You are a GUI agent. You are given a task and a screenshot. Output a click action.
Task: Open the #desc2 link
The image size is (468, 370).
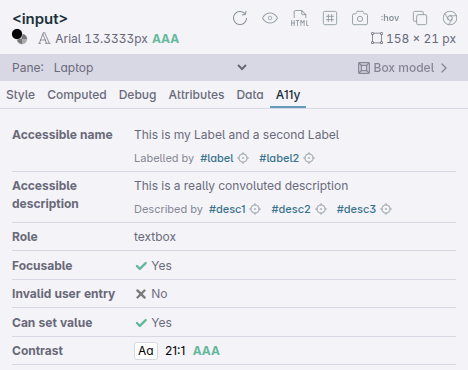(291, 209)
